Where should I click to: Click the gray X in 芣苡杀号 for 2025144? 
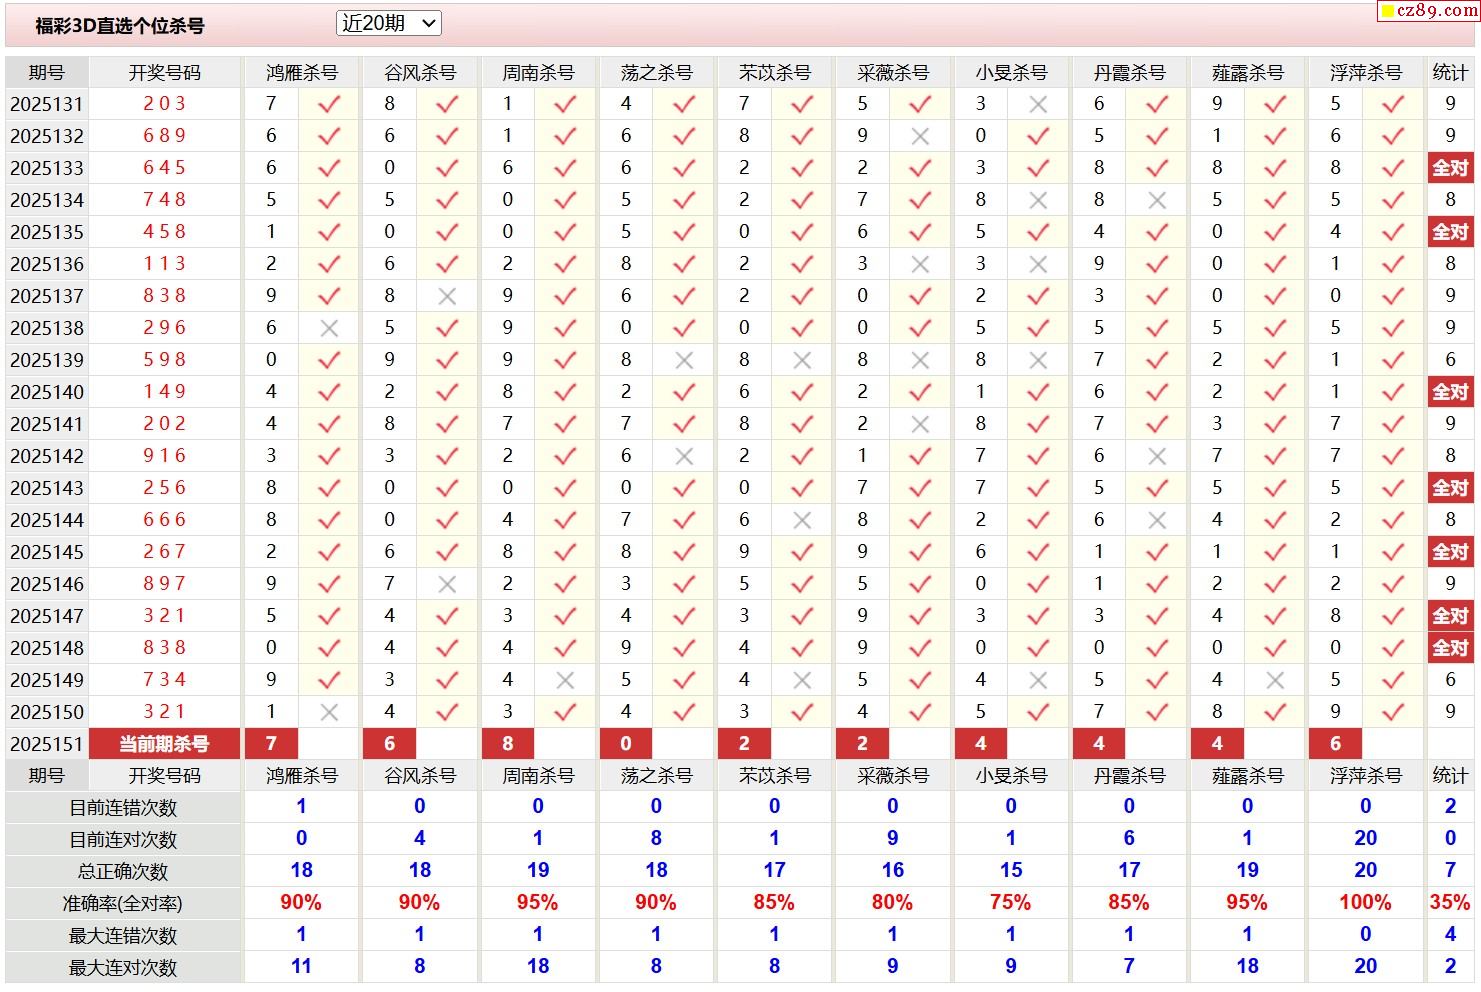coord(802,520)
